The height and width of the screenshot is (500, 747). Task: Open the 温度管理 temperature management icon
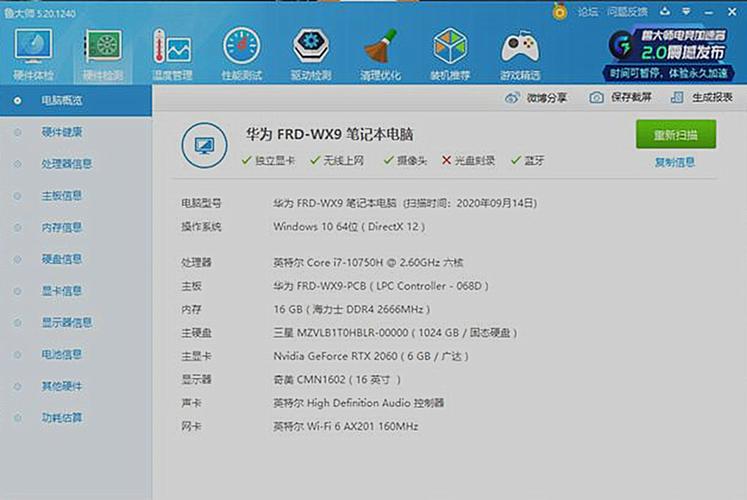(172, 54)
